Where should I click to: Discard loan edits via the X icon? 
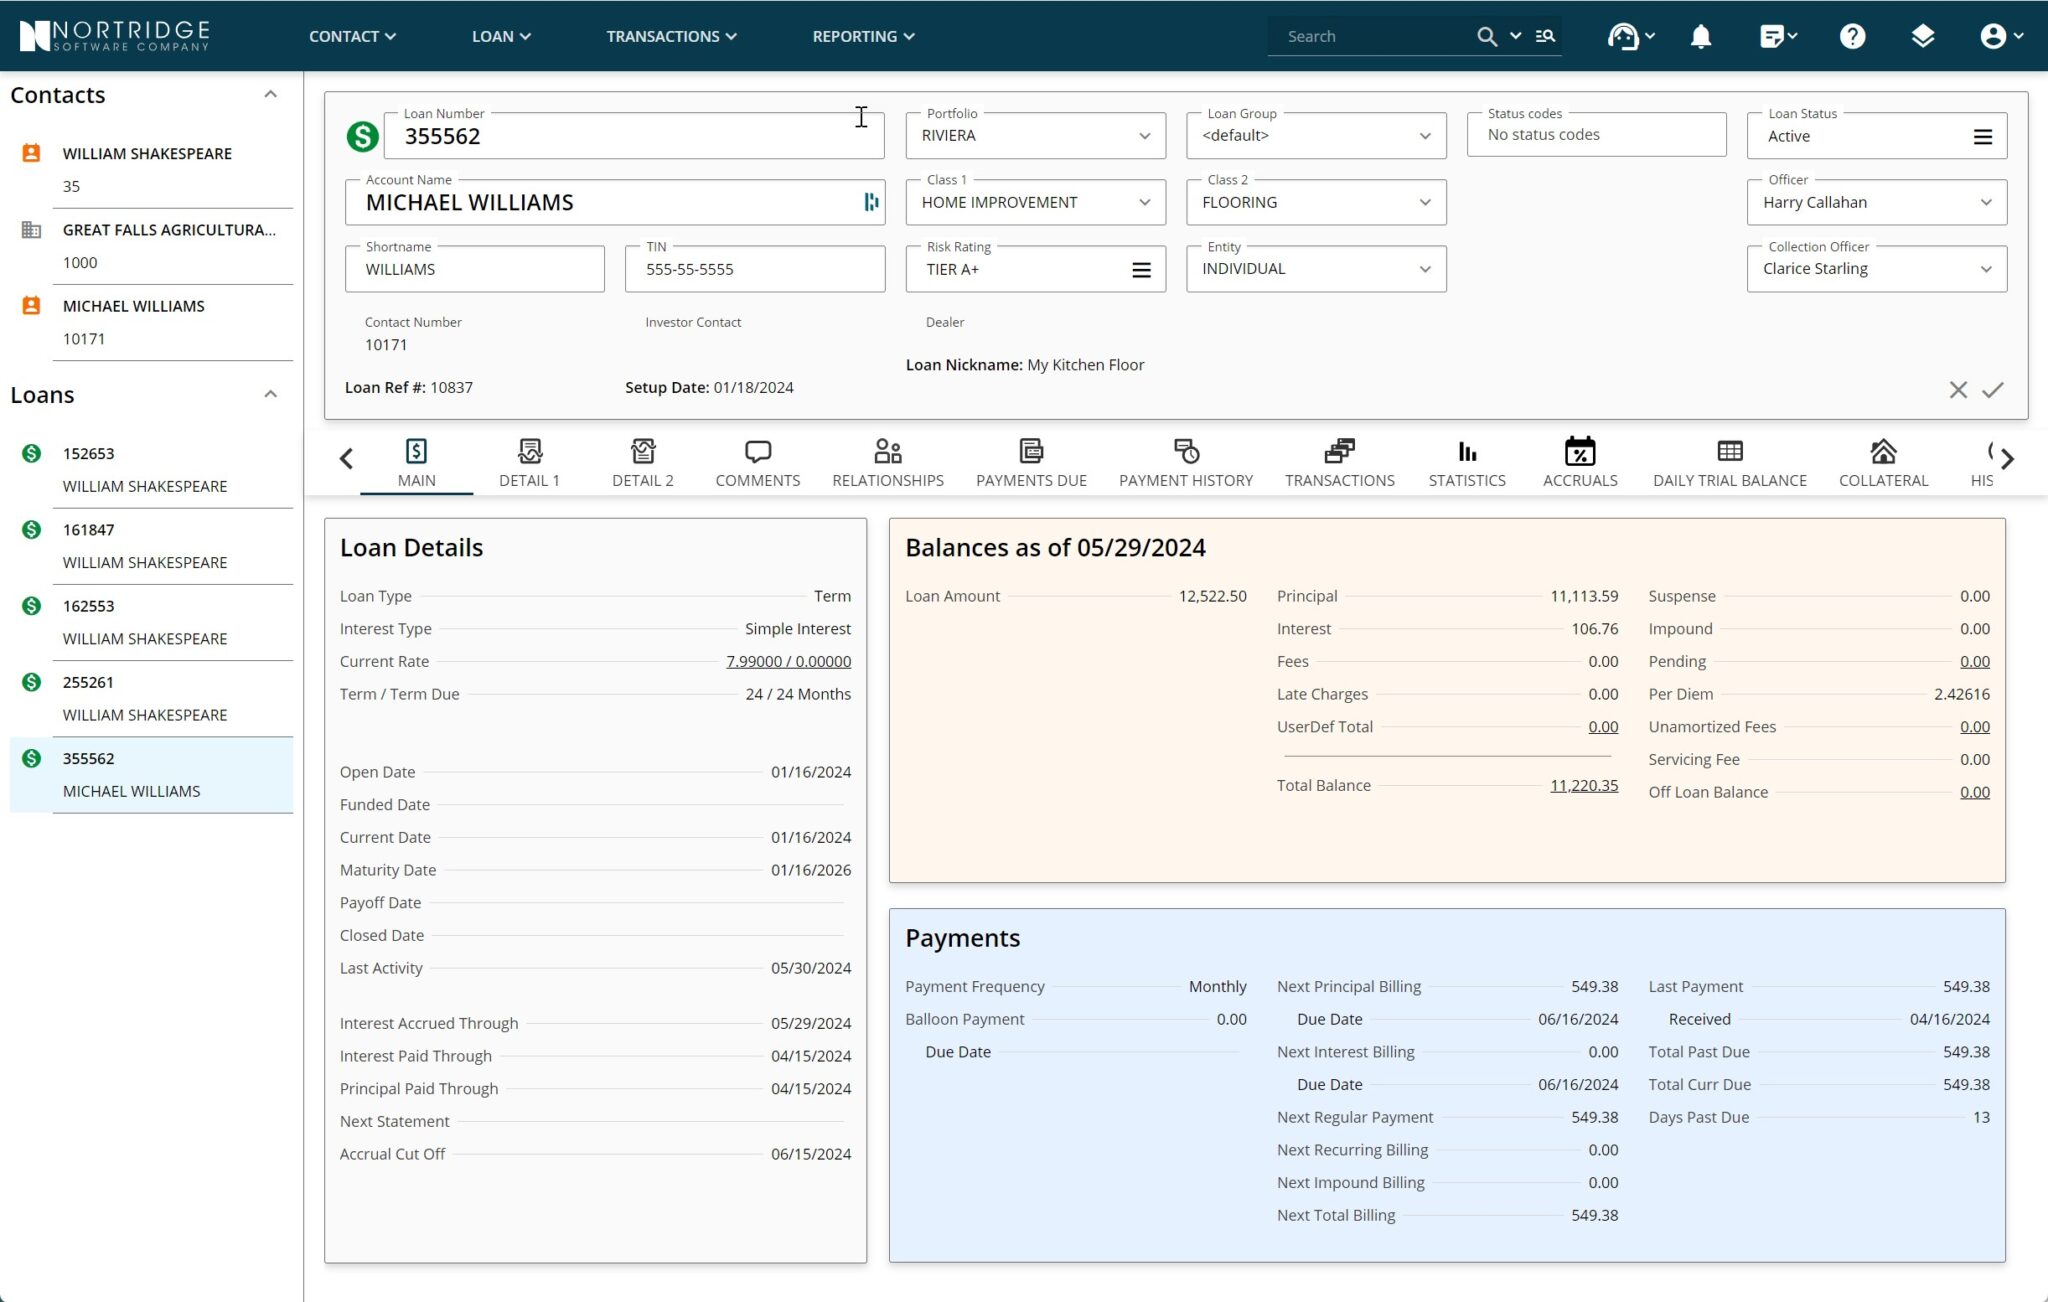tap(1958, 390)
